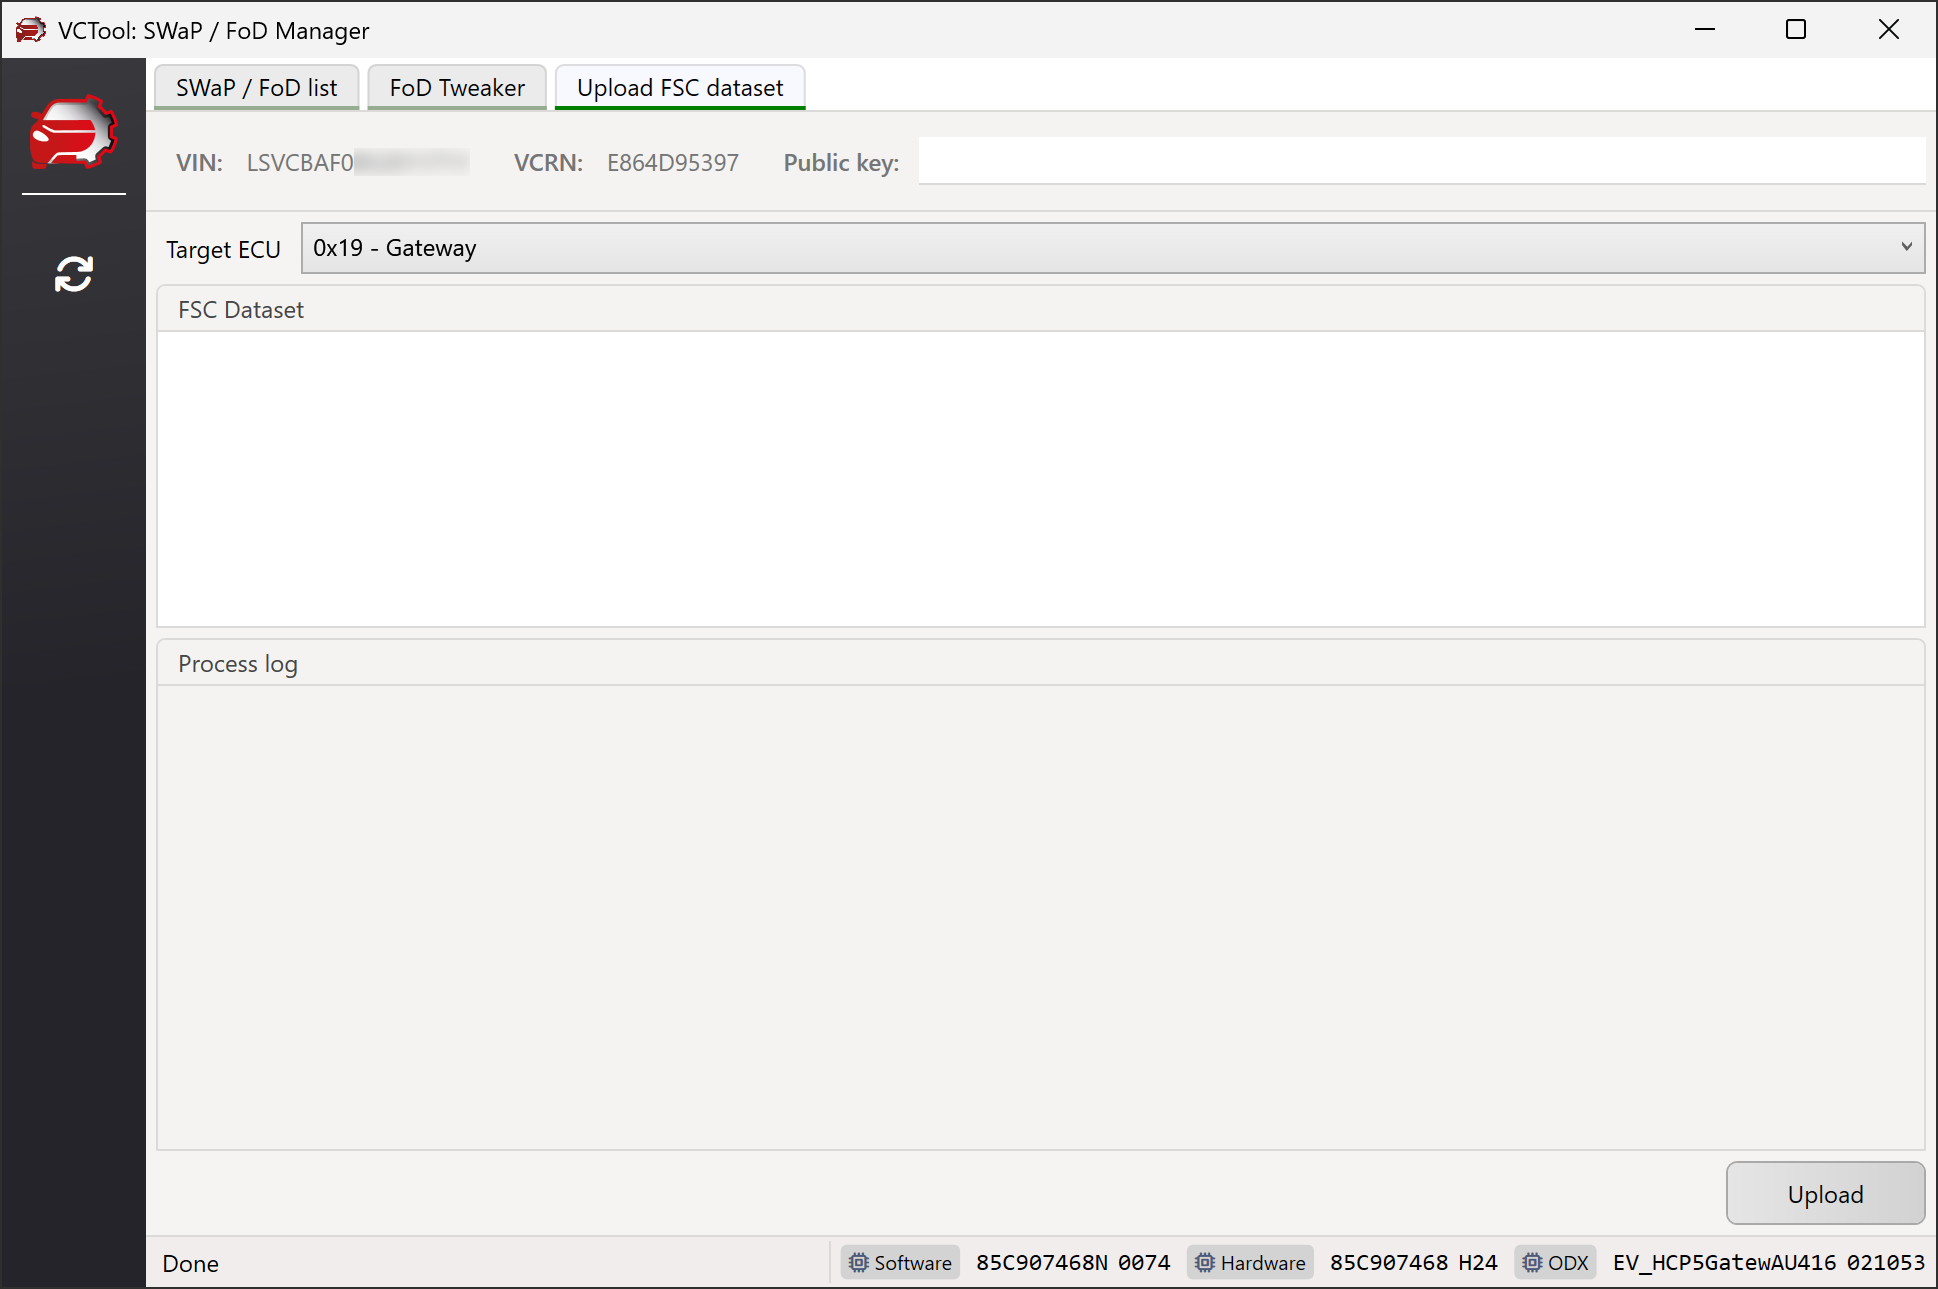Maximize the VCTool window
Screen dimensions: 1938x1289
click(x=1796, y=30)
